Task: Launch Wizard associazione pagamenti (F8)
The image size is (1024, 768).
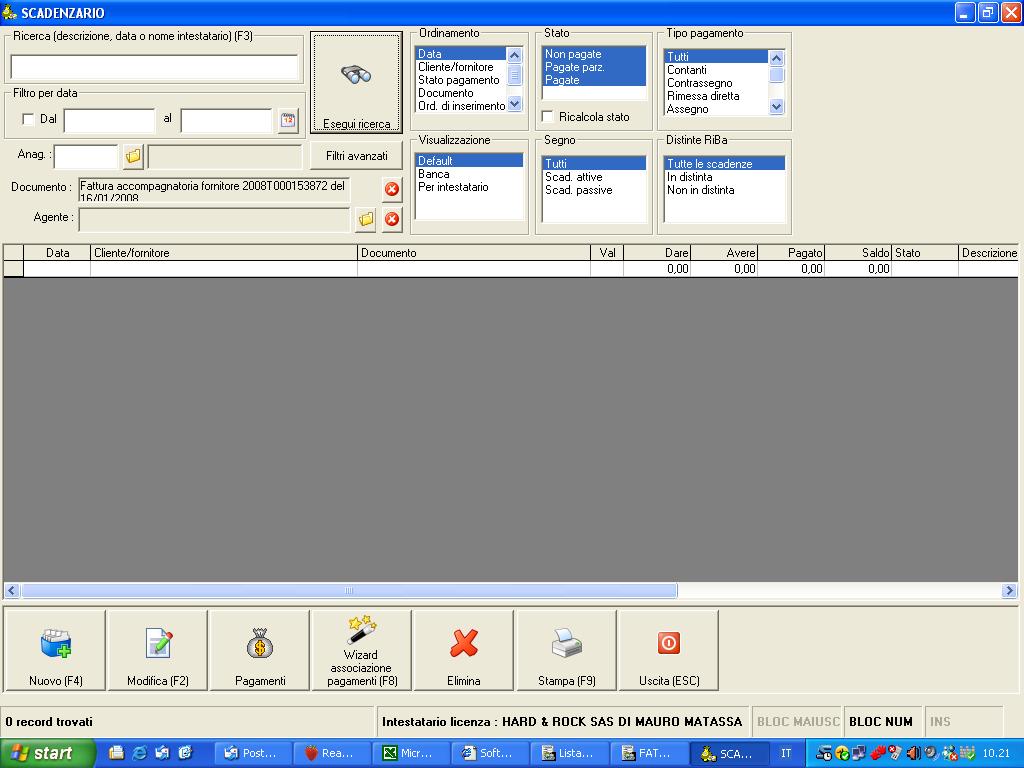Action: pyautogui.click(x=361, y=650)
